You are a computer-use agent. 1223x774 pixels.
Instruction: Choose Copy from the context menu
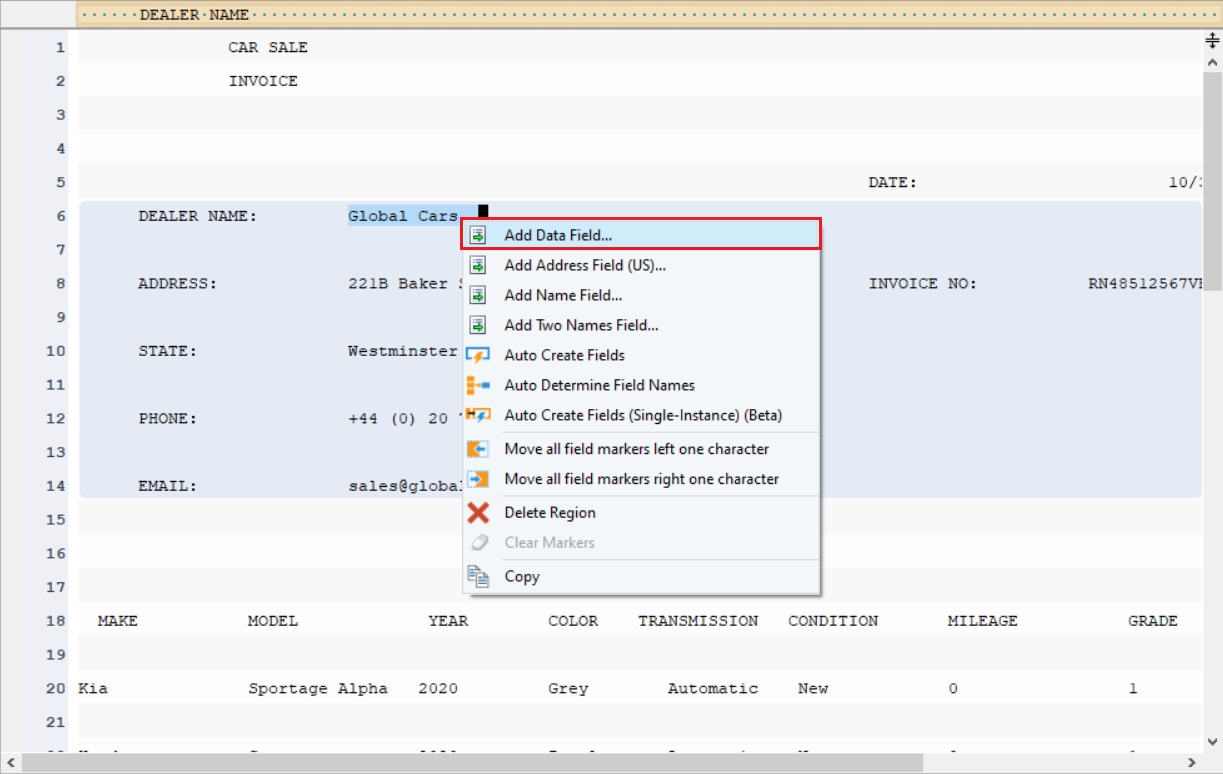[522, 576]
